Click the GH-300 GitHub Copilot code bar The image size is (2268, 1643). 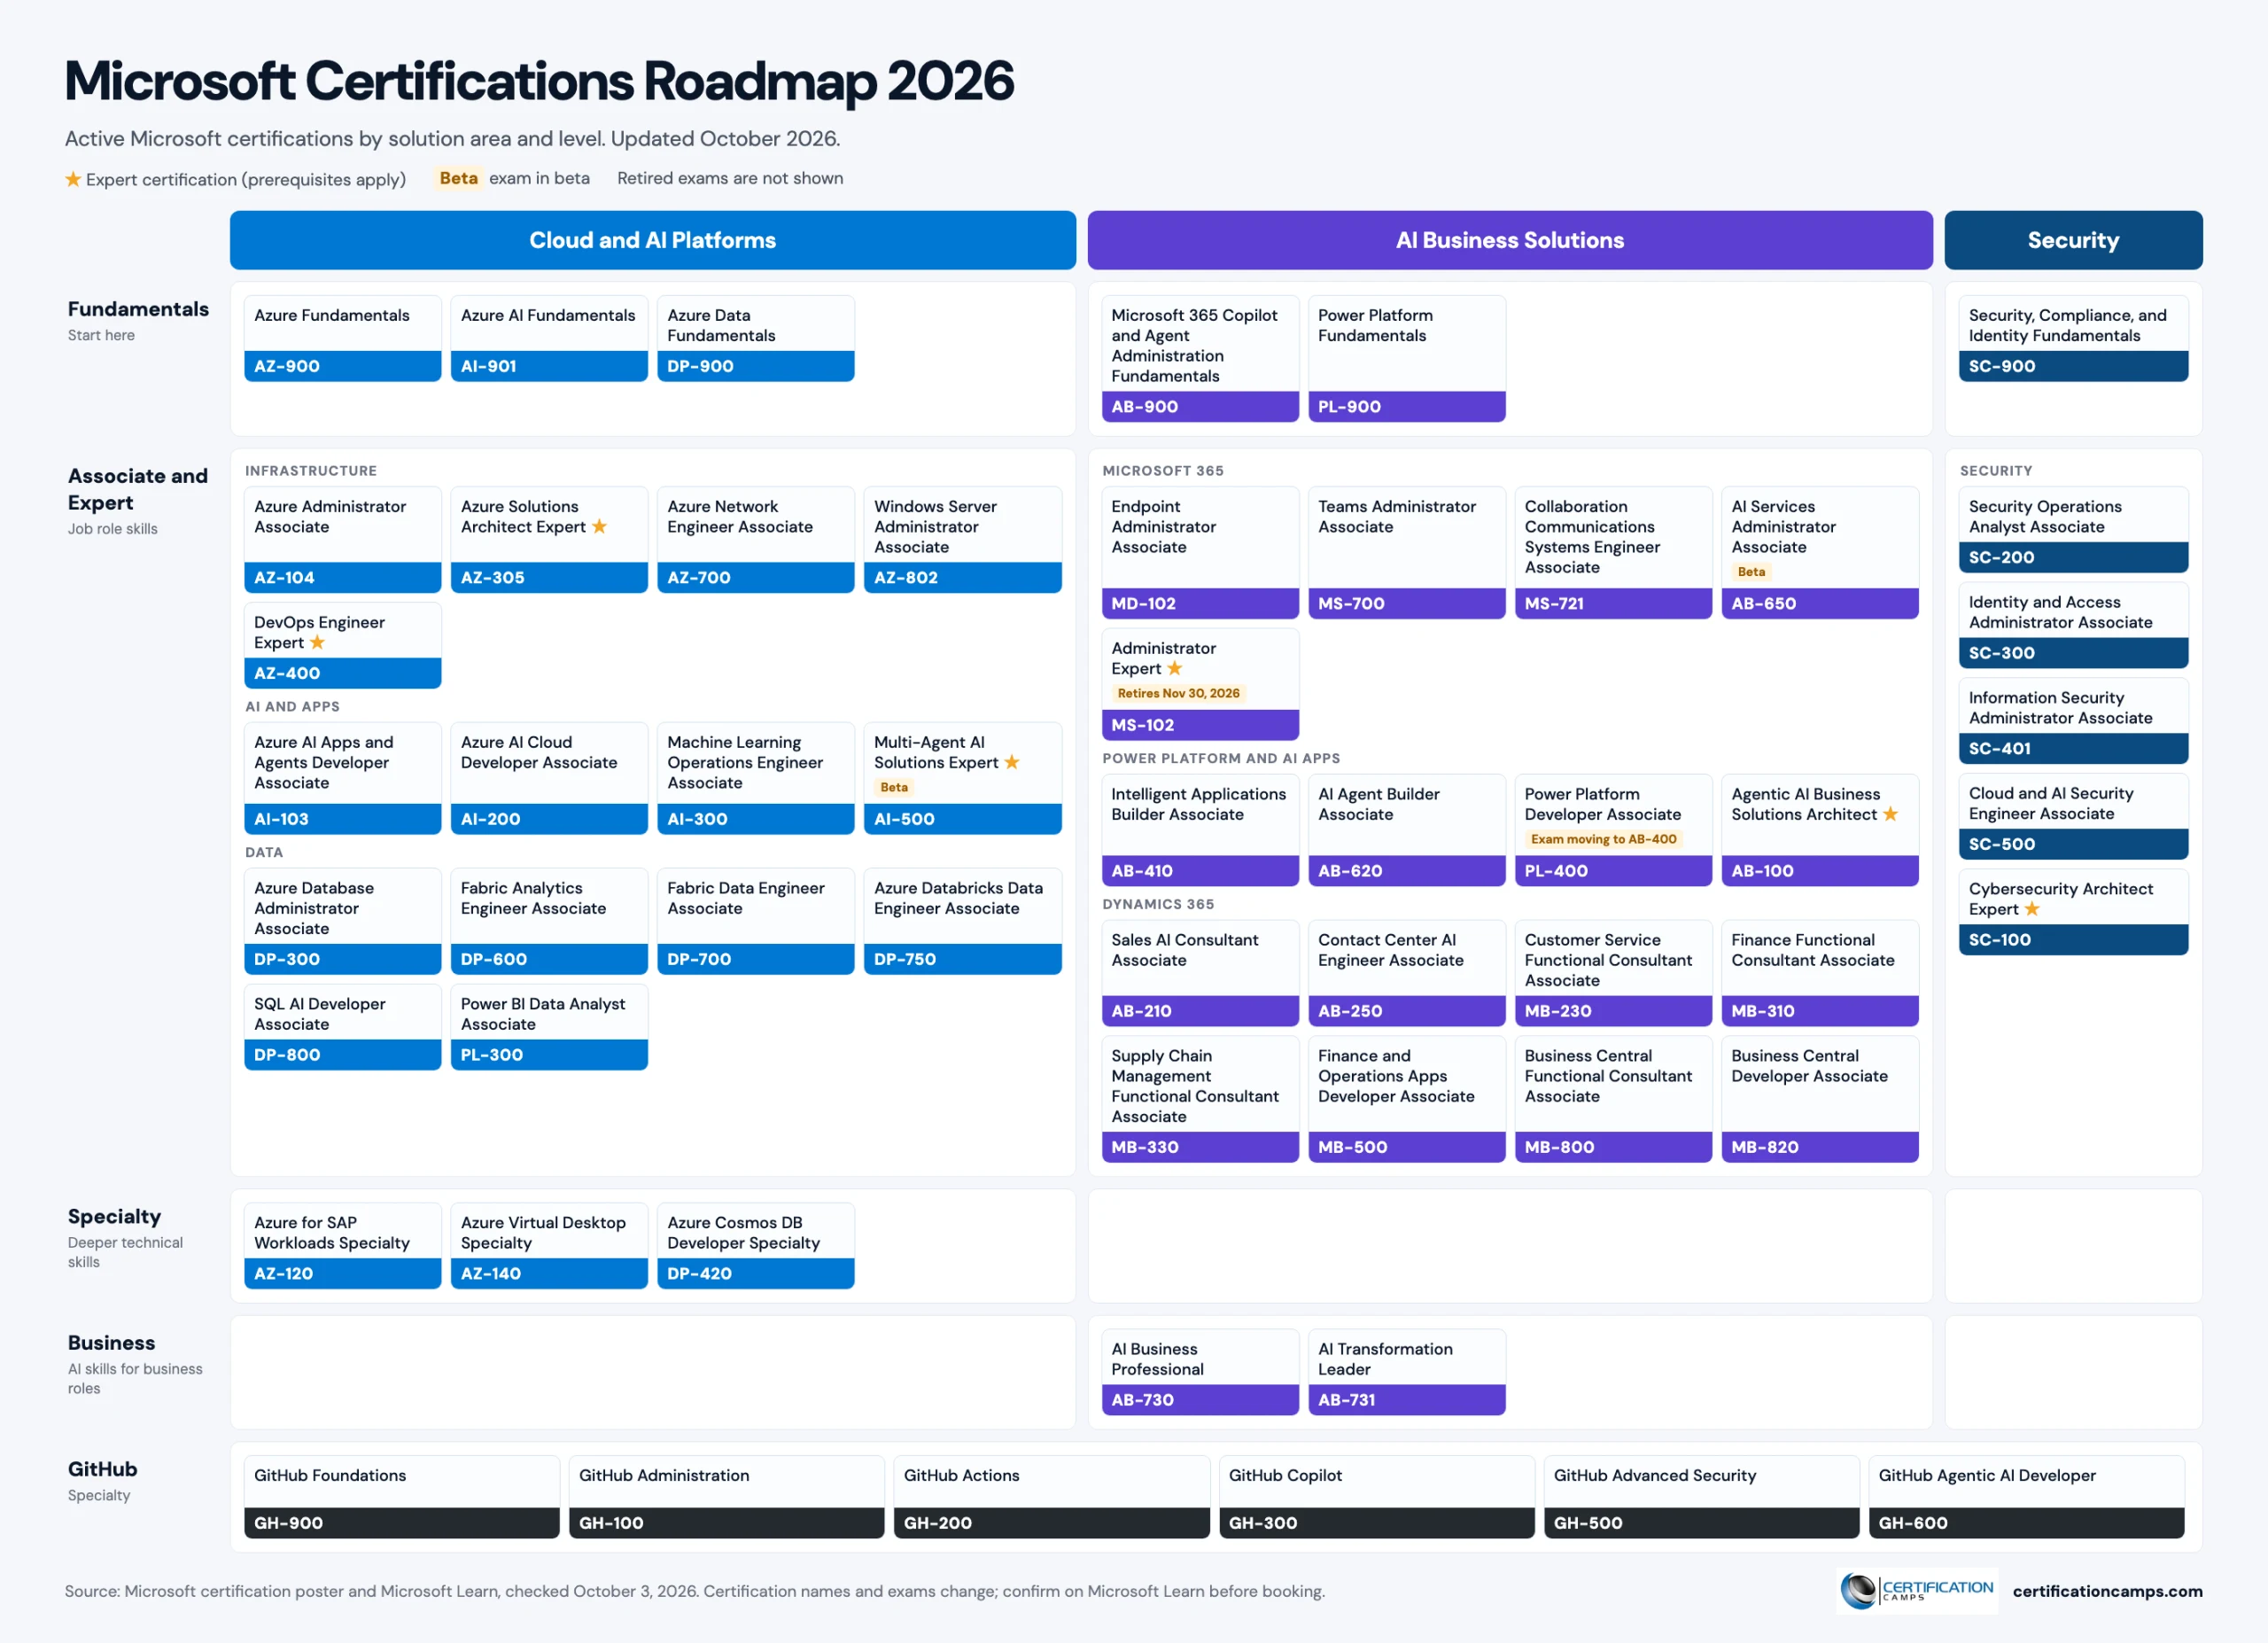click(1376, 1522)
